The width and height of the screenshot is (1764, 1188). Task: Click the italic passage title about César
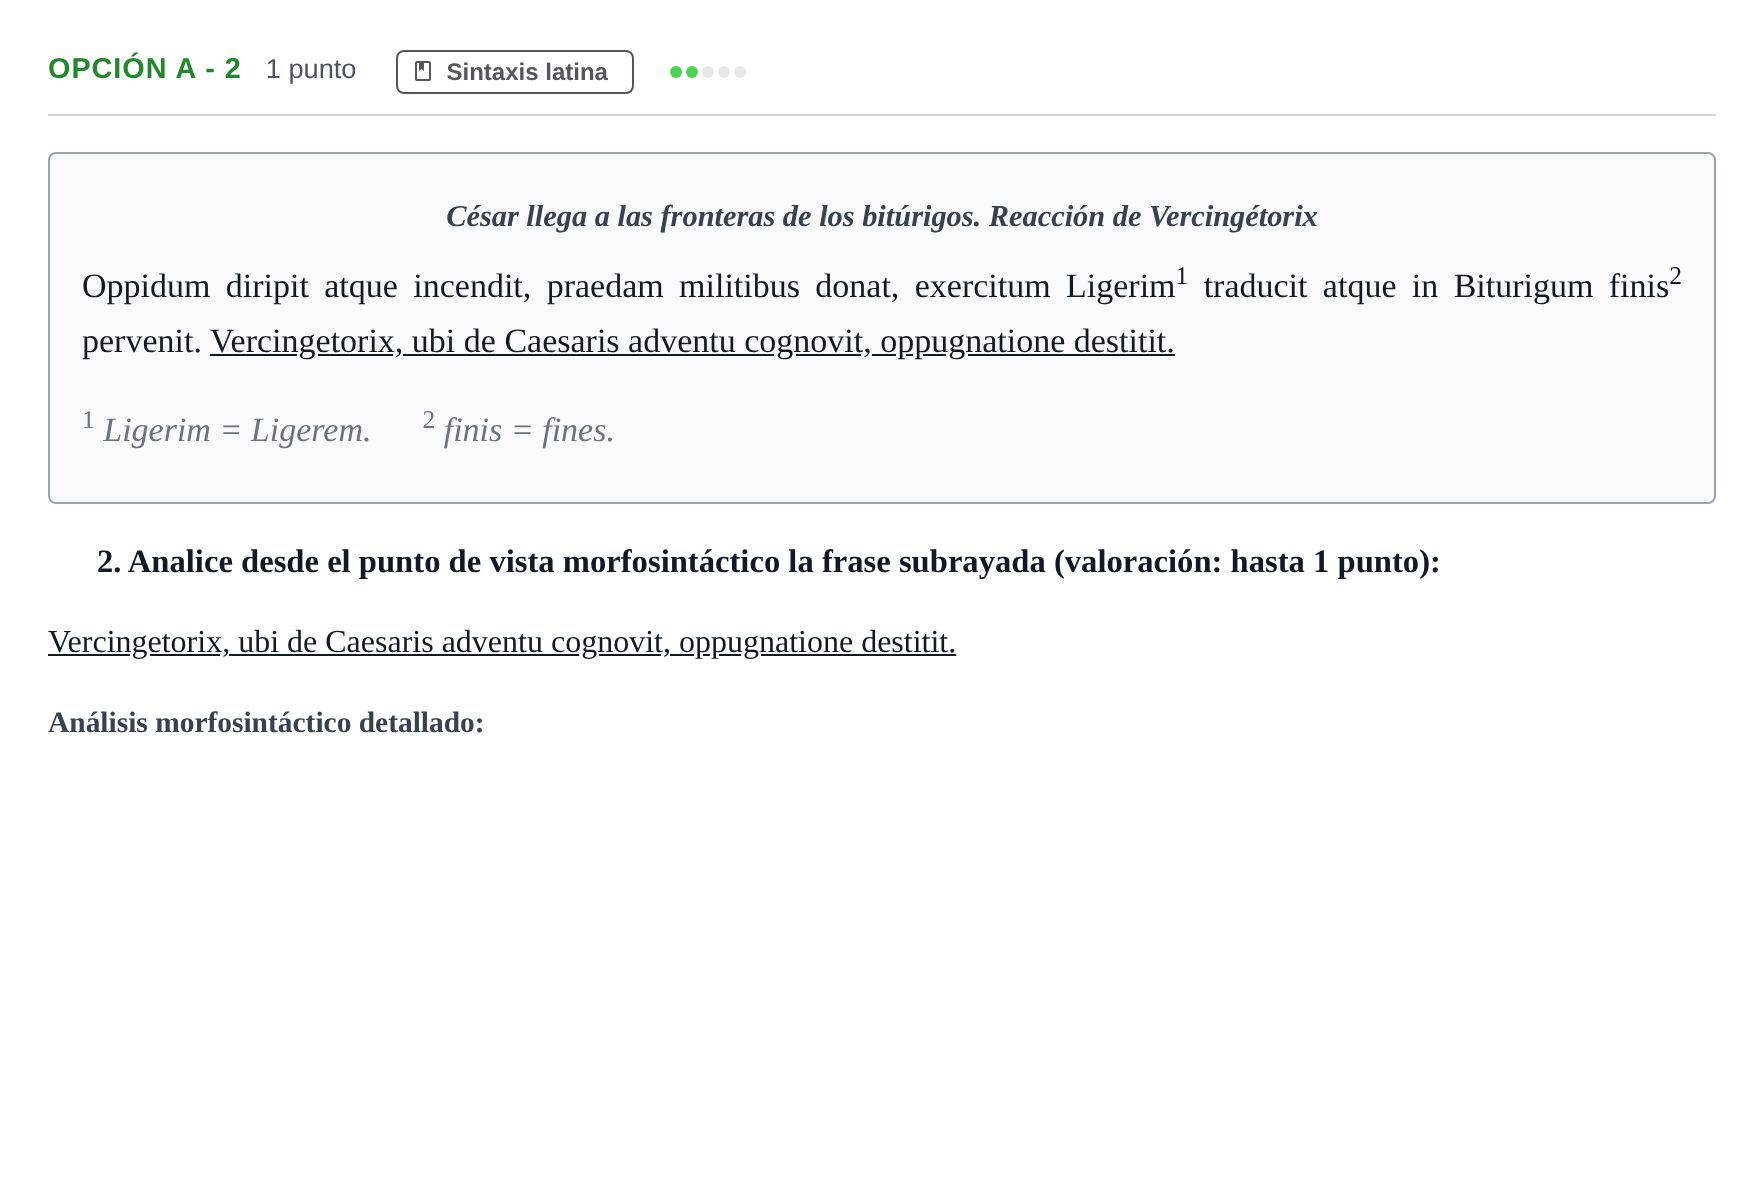(x=881, y=216)
